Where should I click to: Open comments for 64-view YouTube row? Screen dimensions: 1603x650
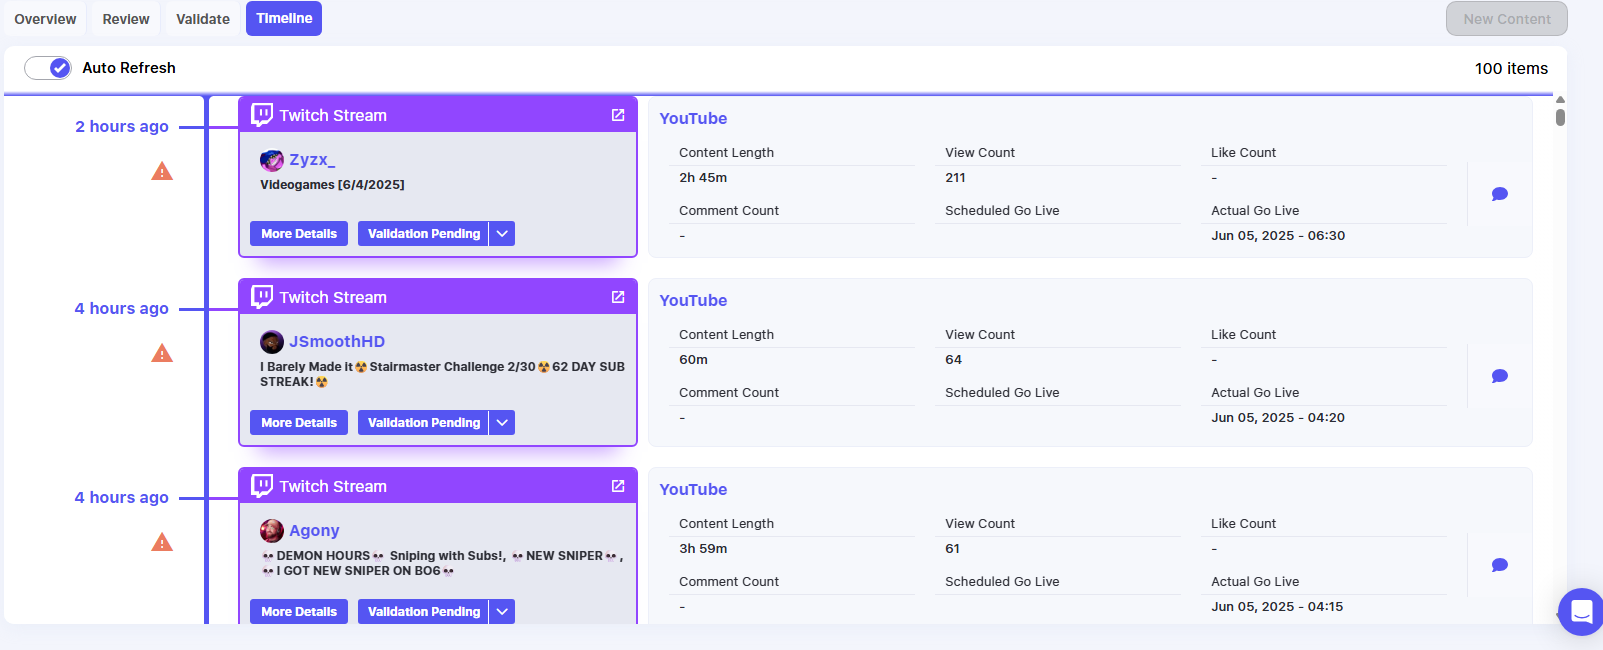pos(1500,376)
